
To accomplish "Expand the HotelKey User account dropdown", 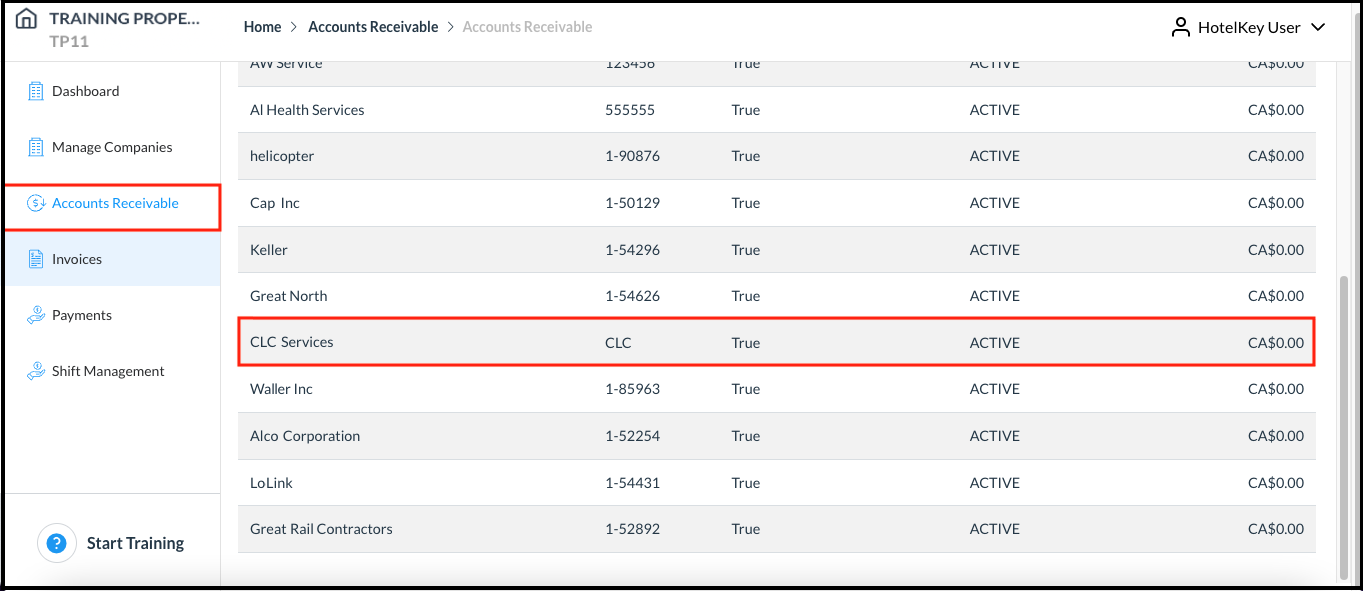I will coord(1320,27).
